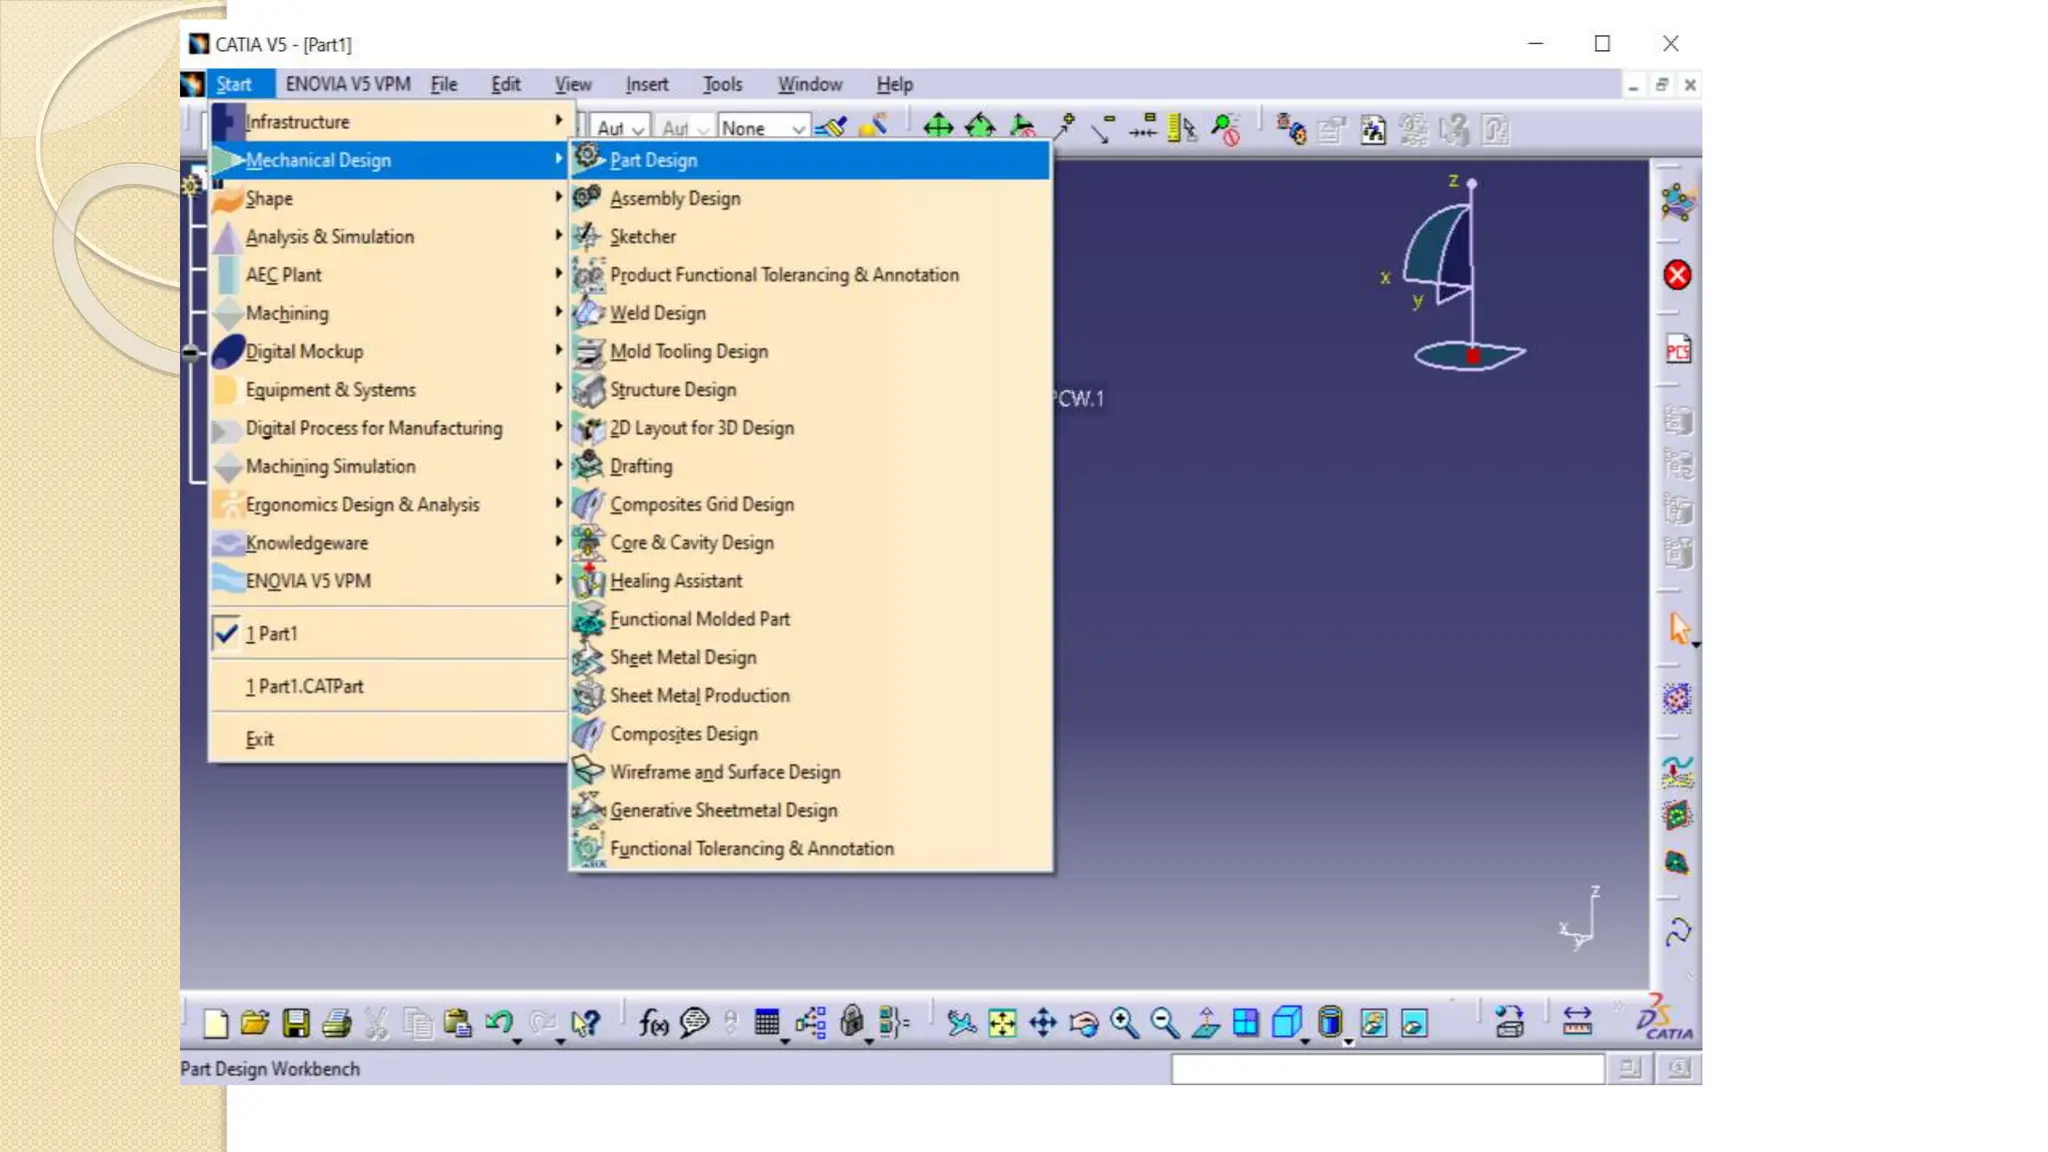Open the None dropdown in top toolbar
This screenshot has height=1152, width=2048.
(797, 129)
